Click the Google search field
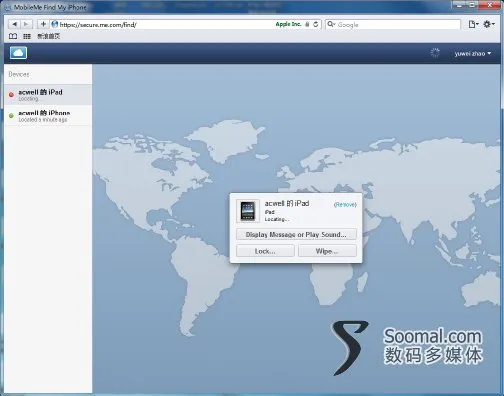This screenshot has height=396, width=504. pos(393,24)
